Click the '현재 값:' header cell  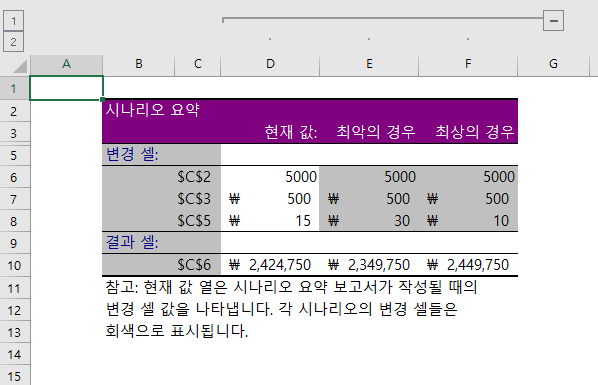(x=291, y=132)
